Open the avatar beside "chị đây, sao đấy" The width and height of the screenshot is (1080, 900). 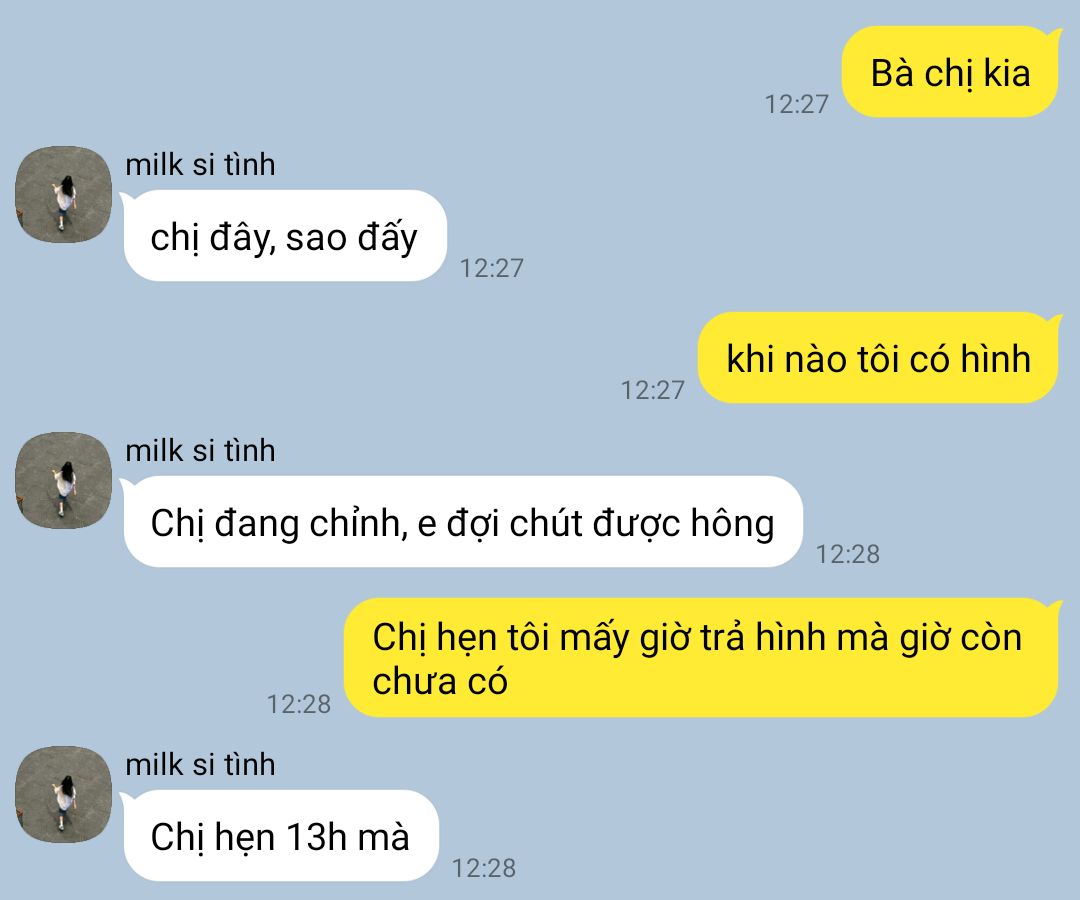pos(63,194)
